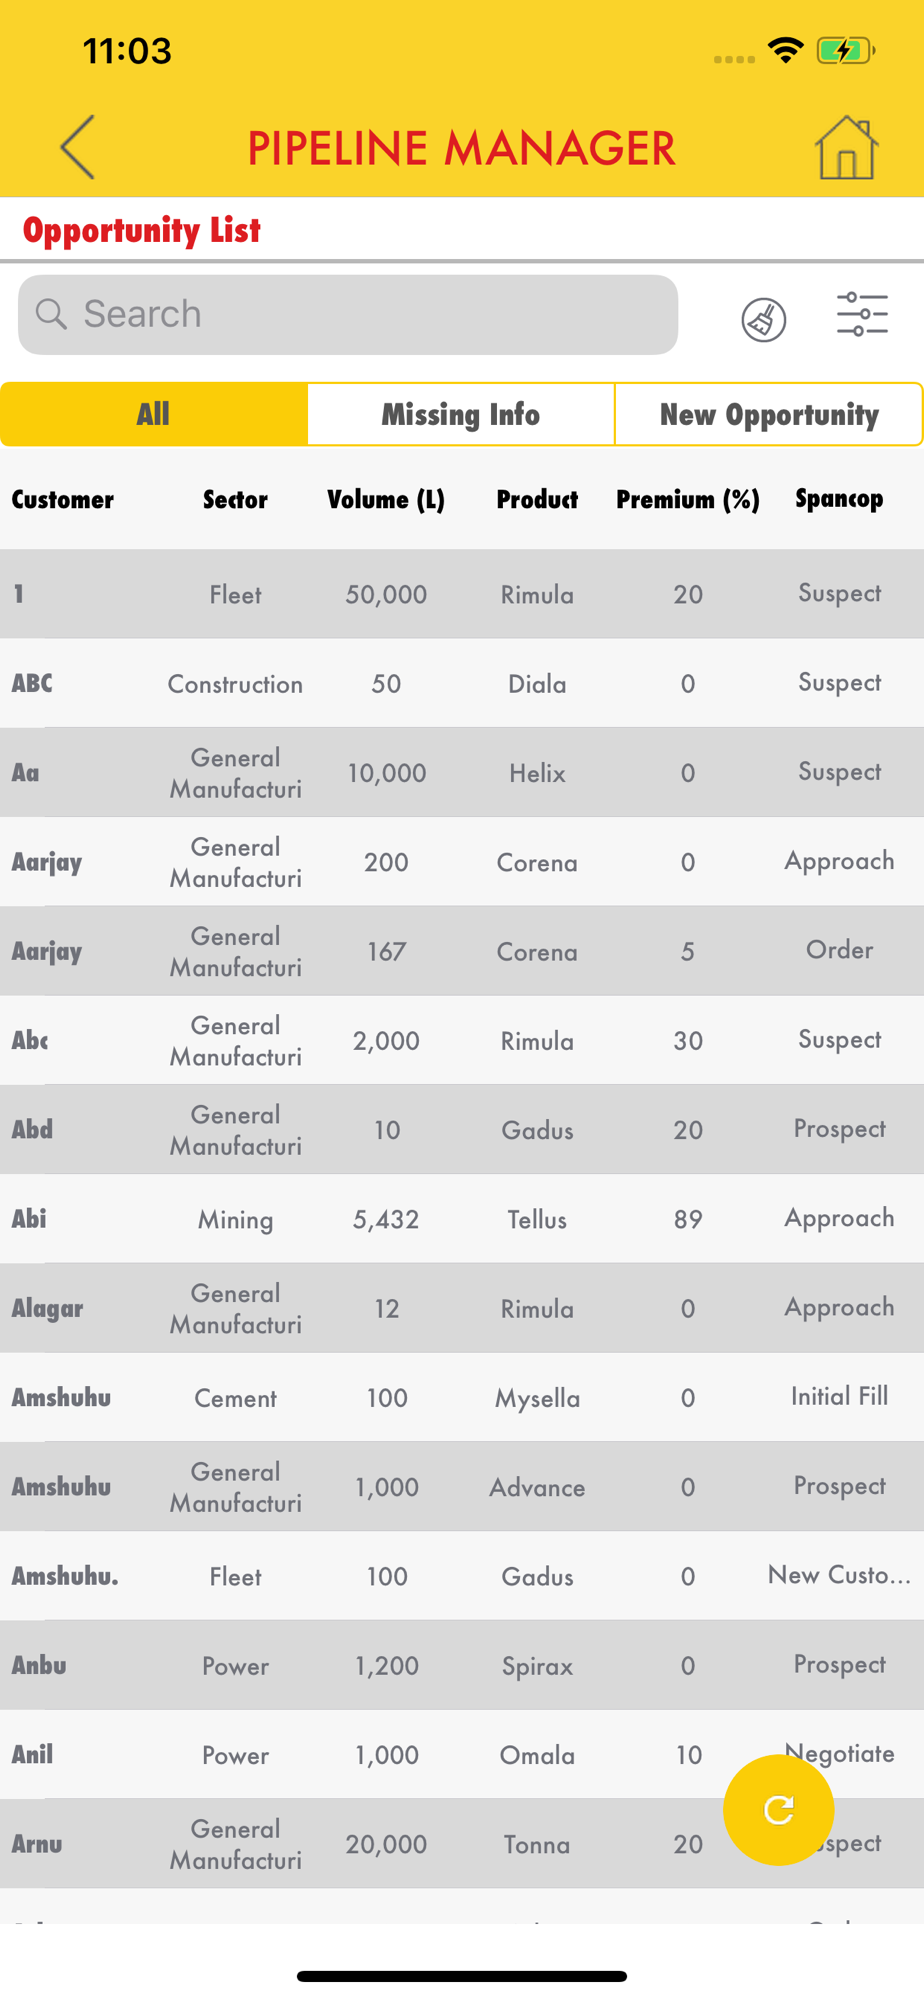Sort by the Customer column header
The image size is (924, 2000).
63,499
